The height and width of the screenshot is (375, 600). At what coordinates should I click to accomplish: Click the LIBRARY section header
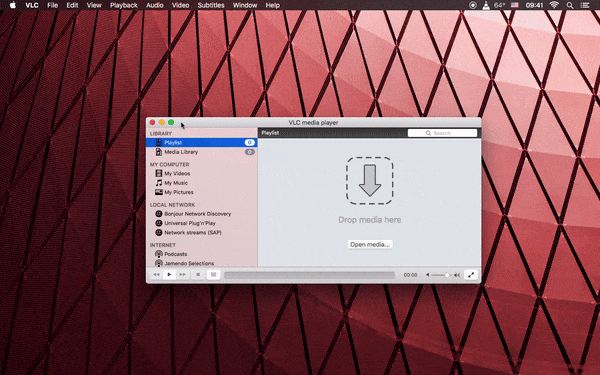[161, 134]
